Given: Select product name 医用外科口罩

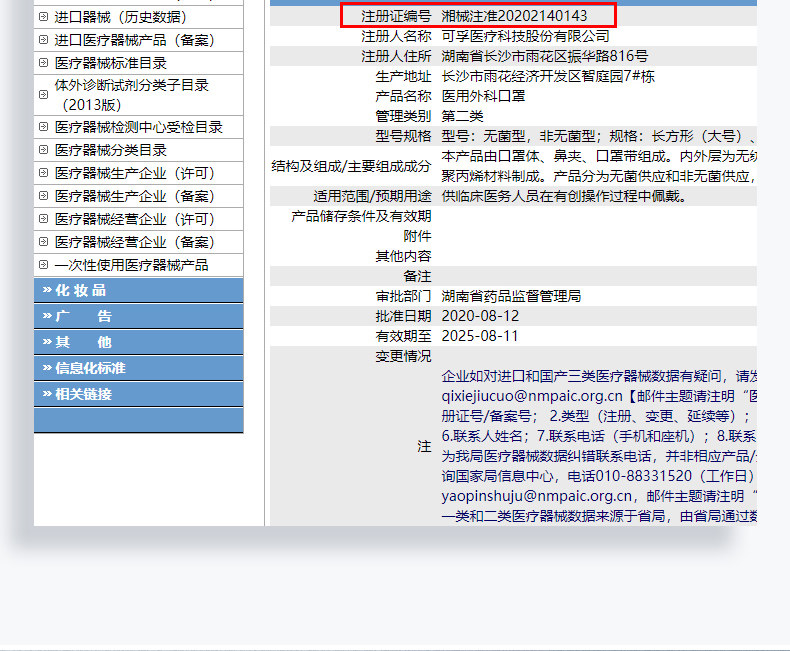Looking at the screenshot, I should click(x=483, y=96).
